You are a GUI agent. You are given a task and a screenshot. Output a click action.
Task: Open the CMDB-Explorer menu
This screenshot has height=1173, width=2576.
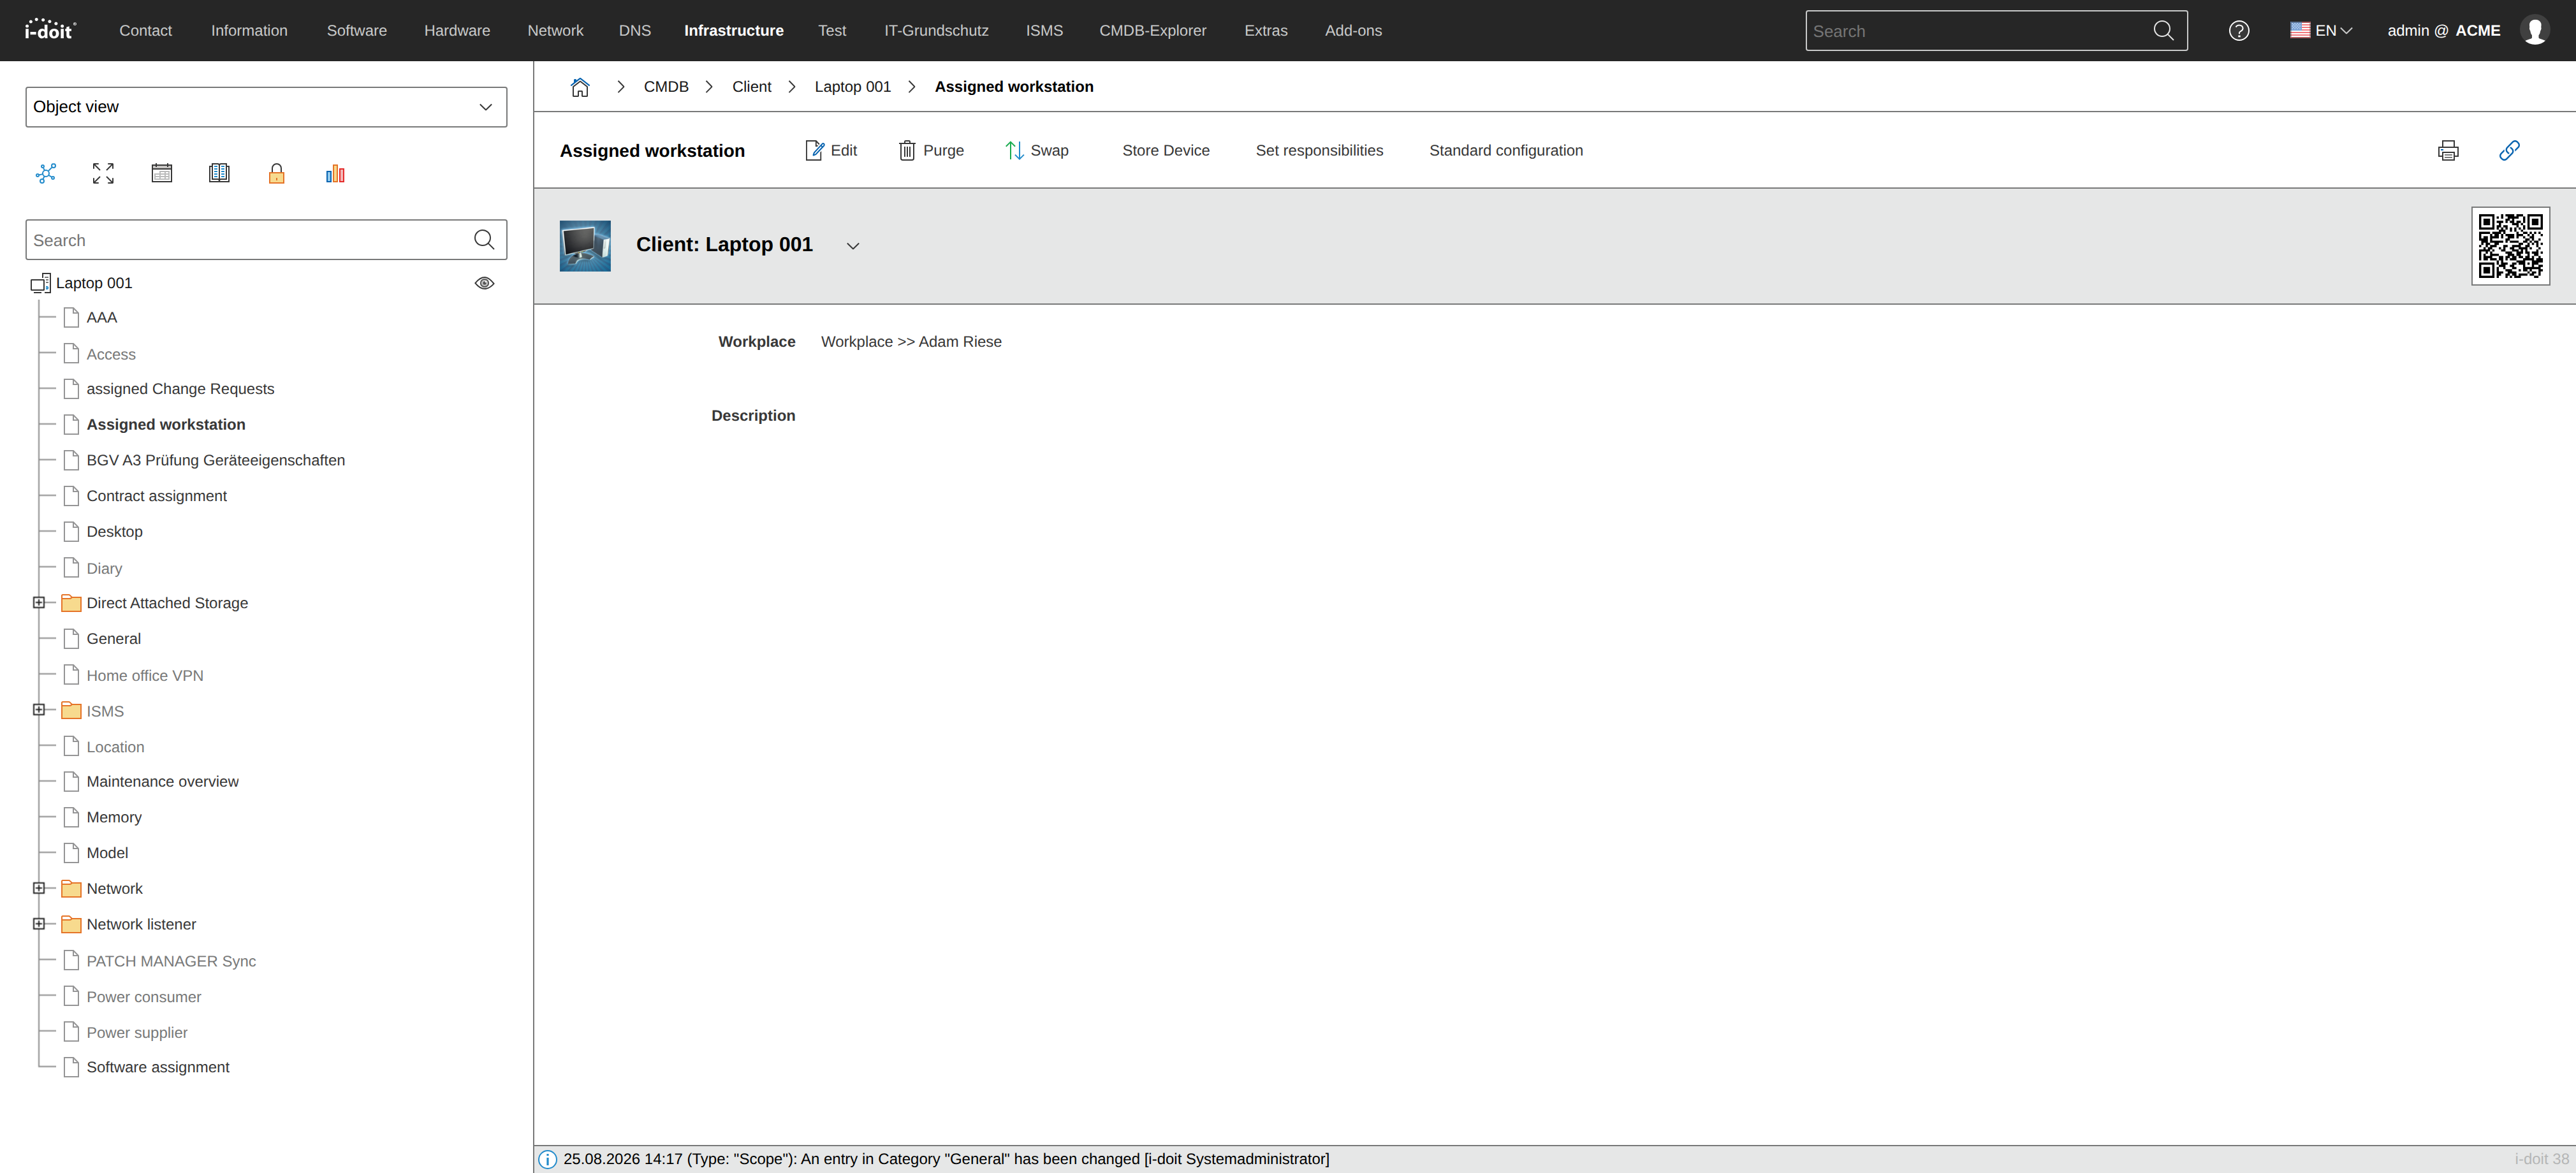click(1153, 31)
